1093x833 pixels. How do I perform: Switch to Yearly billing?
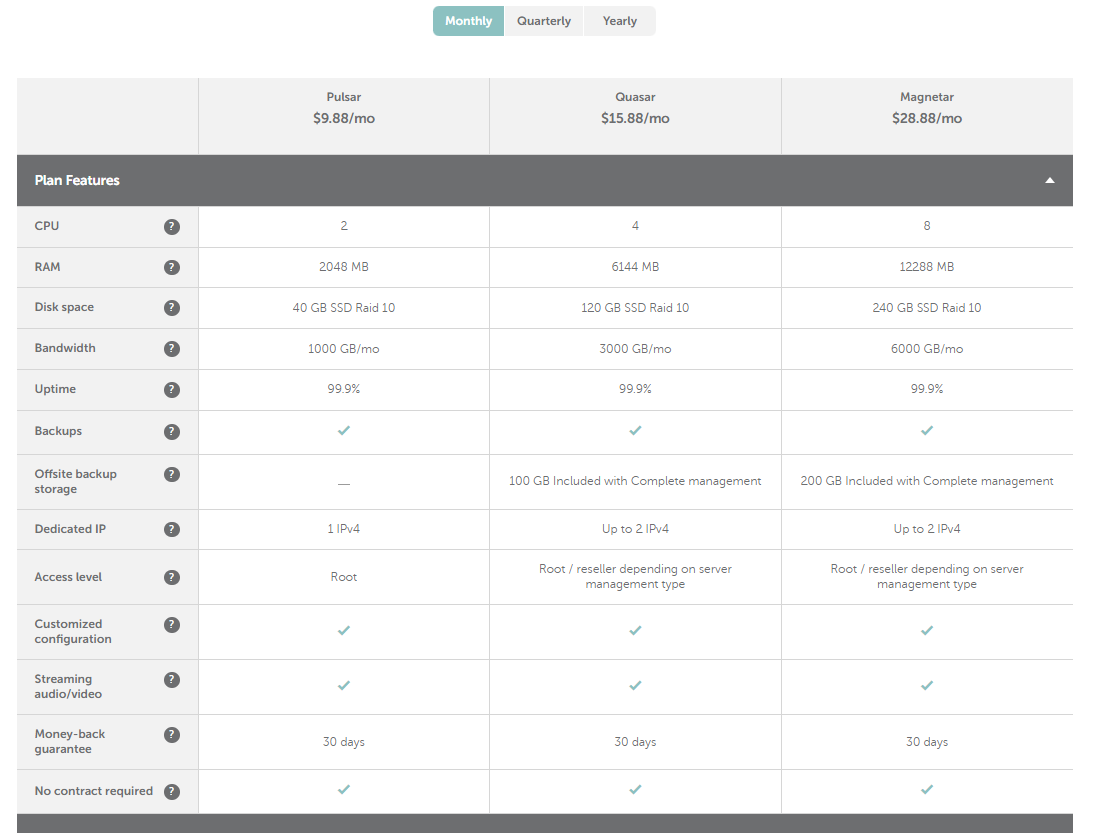(x=619, y=21)
